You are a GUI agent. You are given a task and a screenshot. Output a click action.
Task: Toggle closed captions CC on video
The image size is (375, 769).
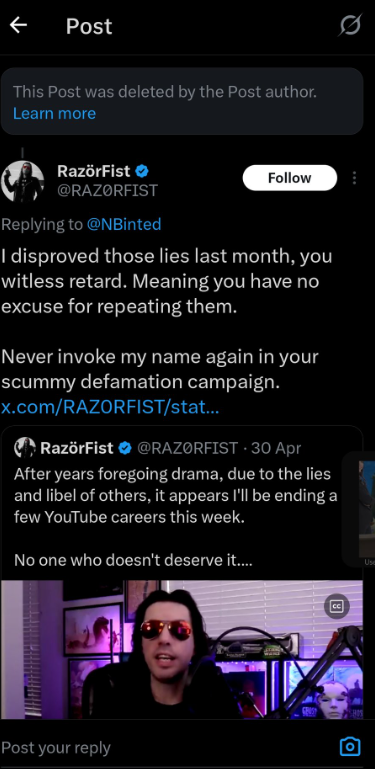[x=337, y=607]
